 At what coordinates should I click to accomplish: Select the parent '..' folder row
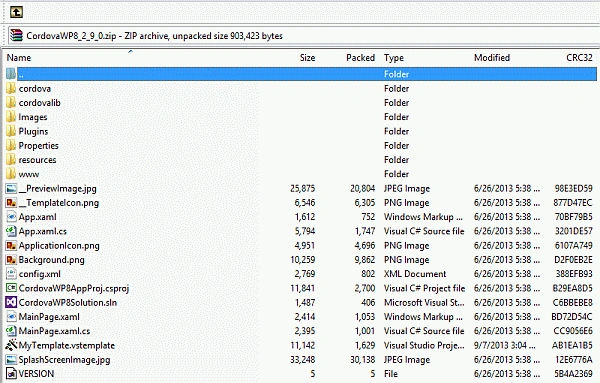pyautogui.click(x=301, y=74)
